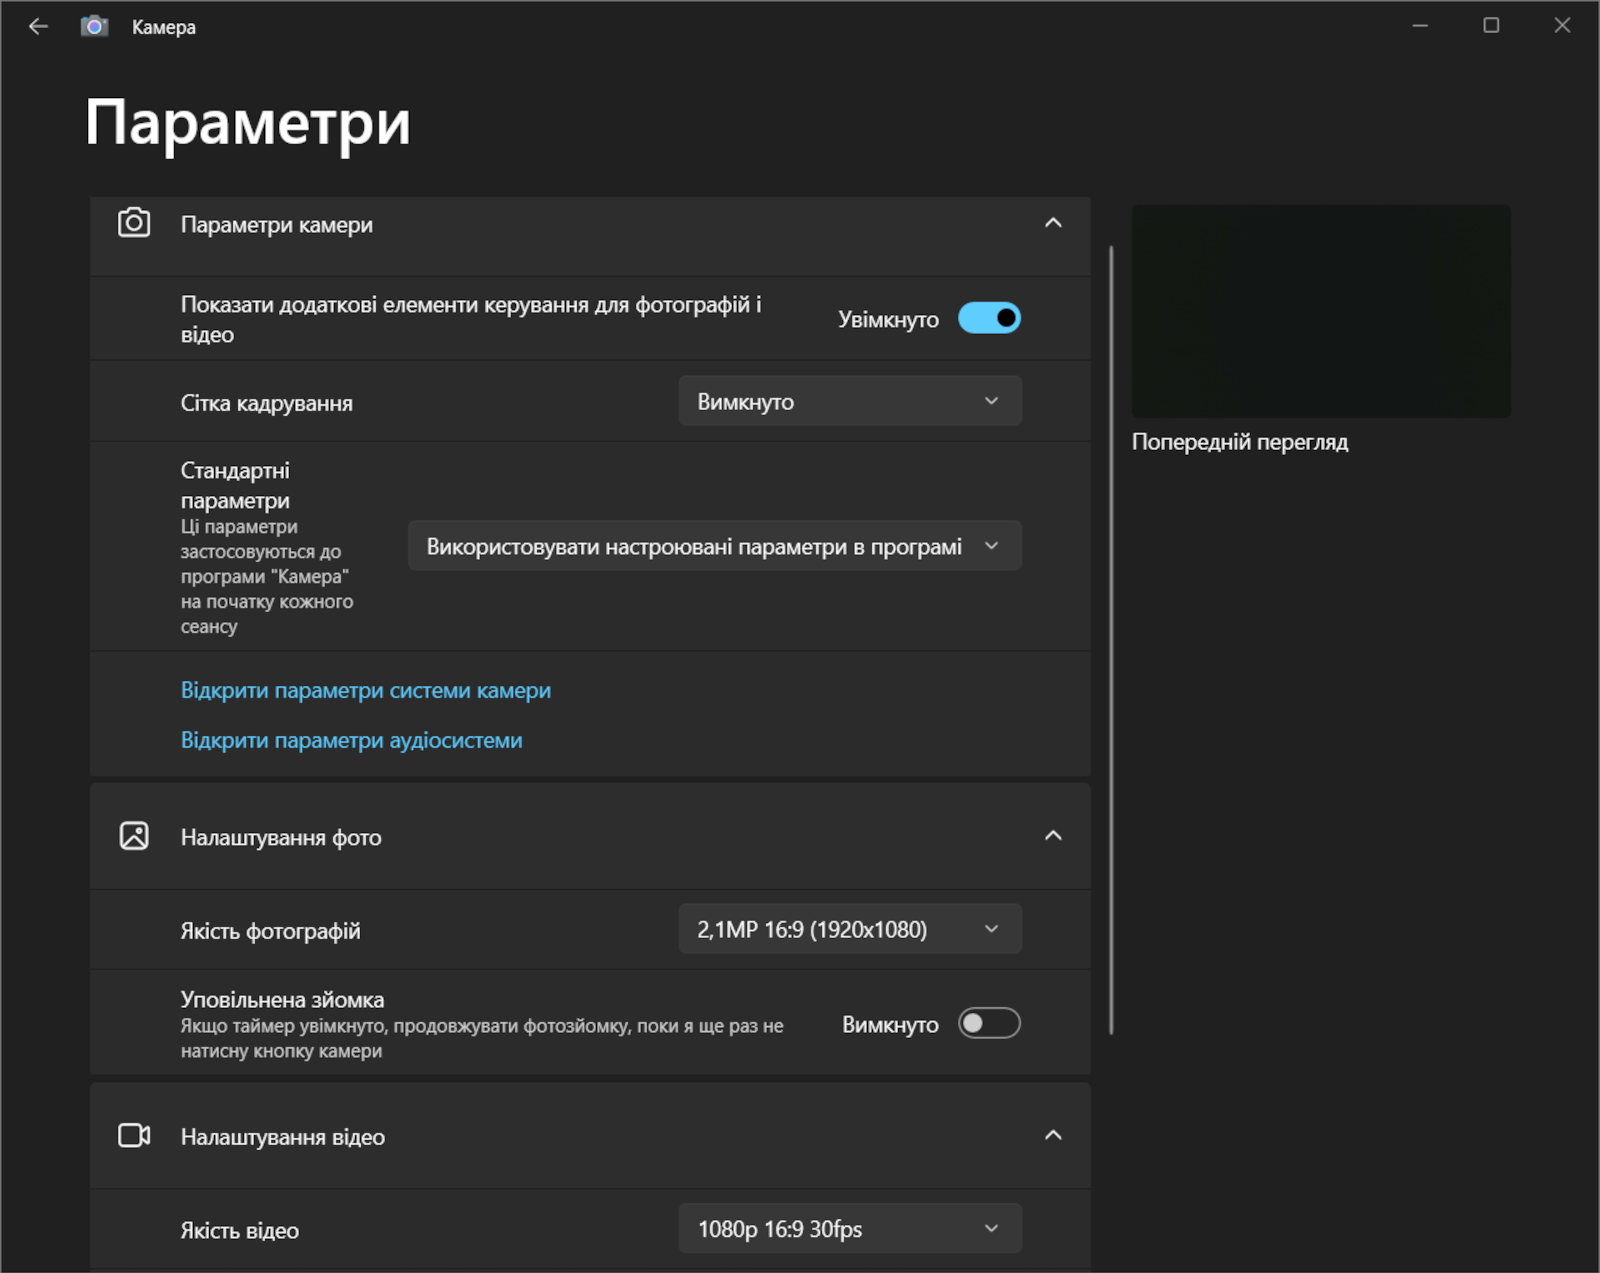The height and width of the screenshot is (1273, 1600).
Task: Open Відкрити параметри системи камери link
Action: [365, 691]
